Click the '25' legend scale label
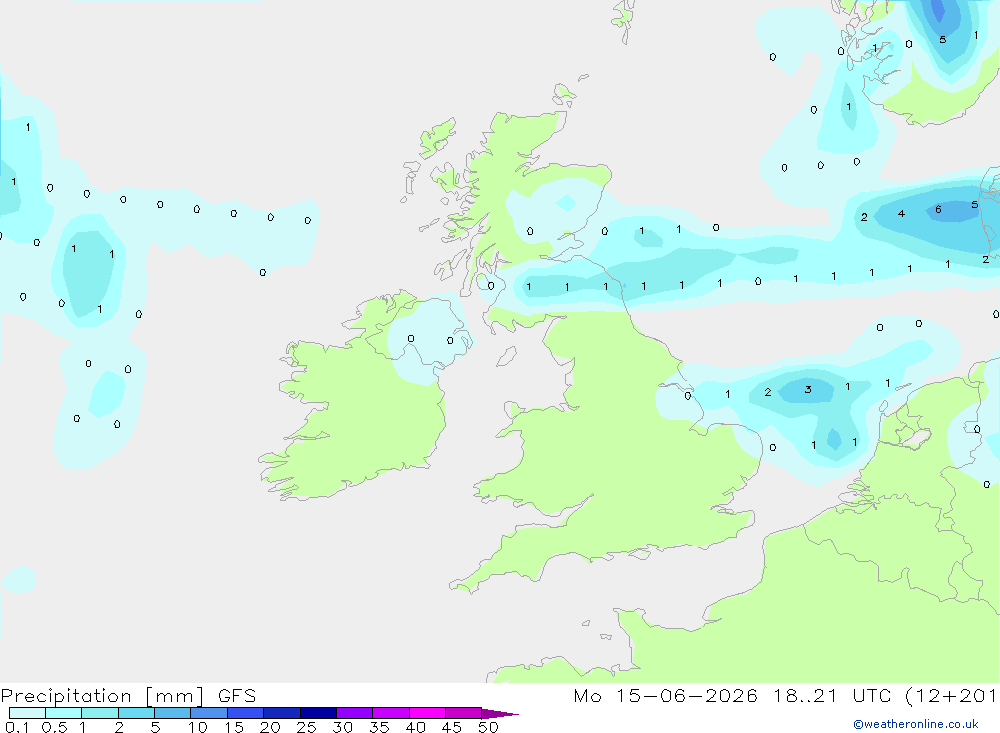Image resolution: width=1000 pixels, height=733 pixels. point(306,727)
